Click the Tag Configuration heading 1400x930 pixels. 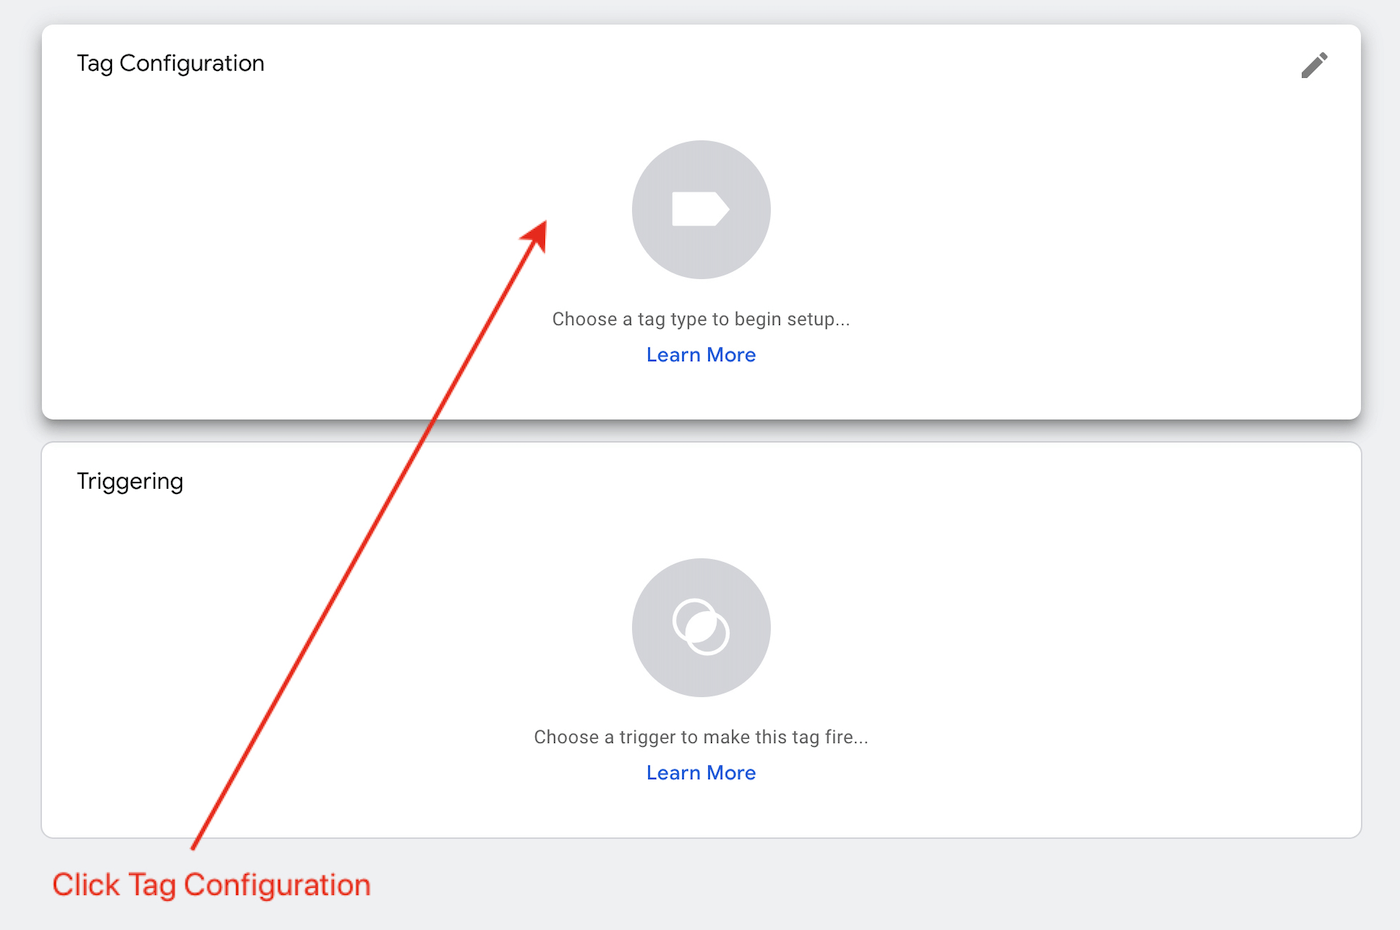point(171,64)
